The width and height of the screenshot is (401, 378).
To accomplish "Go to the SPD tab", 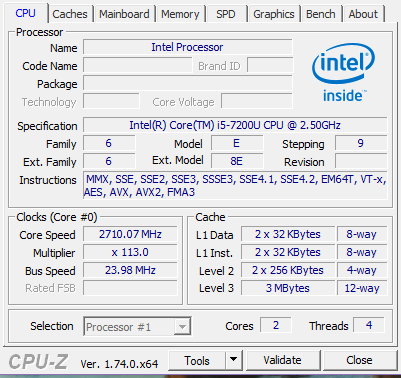I will [x=226, y=14].
